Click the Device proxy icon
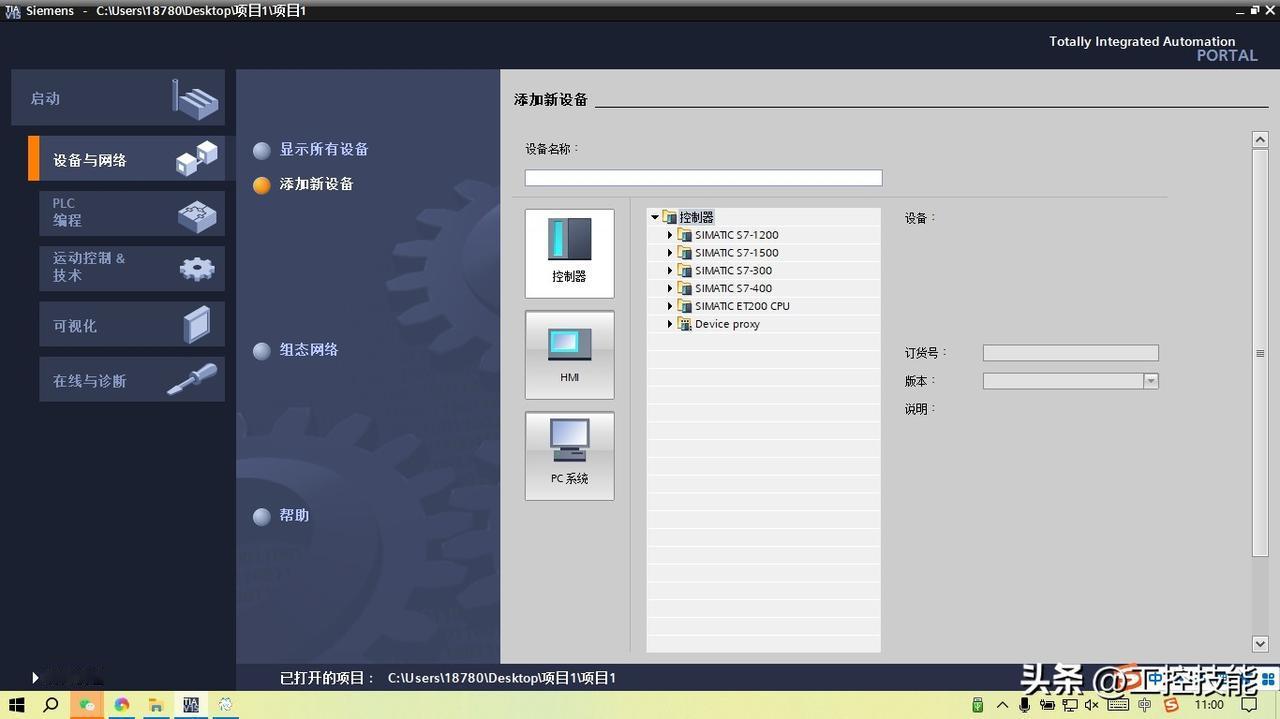 point(685,324)
